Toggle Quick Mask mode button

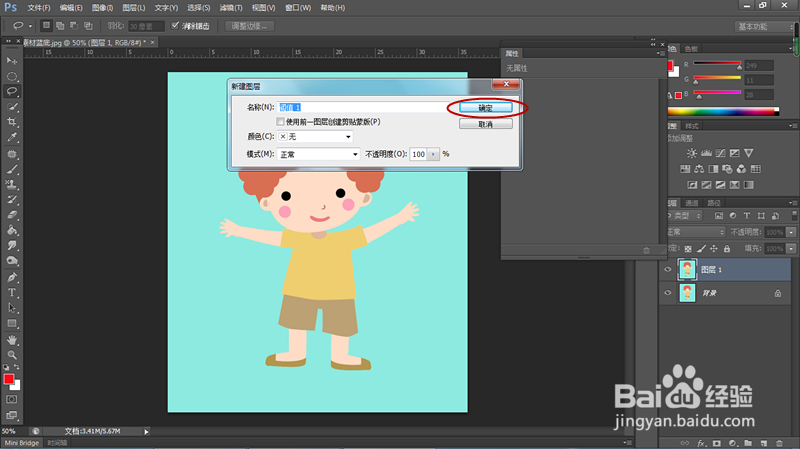pos(12,400)
